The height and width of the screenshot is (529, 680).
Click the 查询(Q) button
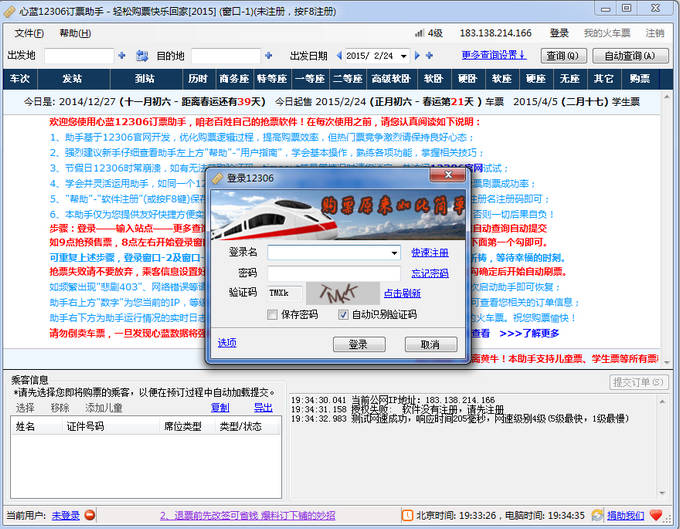point(563,56)
